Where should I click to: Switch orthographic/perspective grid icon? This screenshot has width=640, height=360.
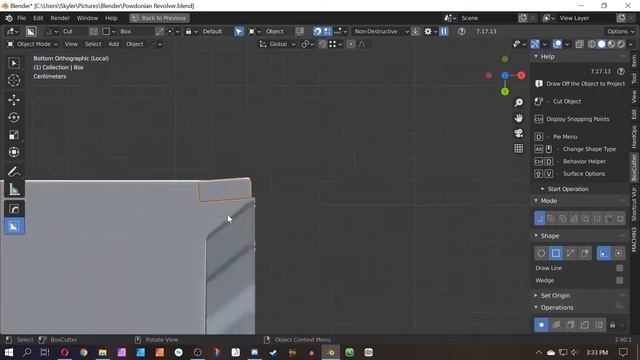[x=518, y=148]
